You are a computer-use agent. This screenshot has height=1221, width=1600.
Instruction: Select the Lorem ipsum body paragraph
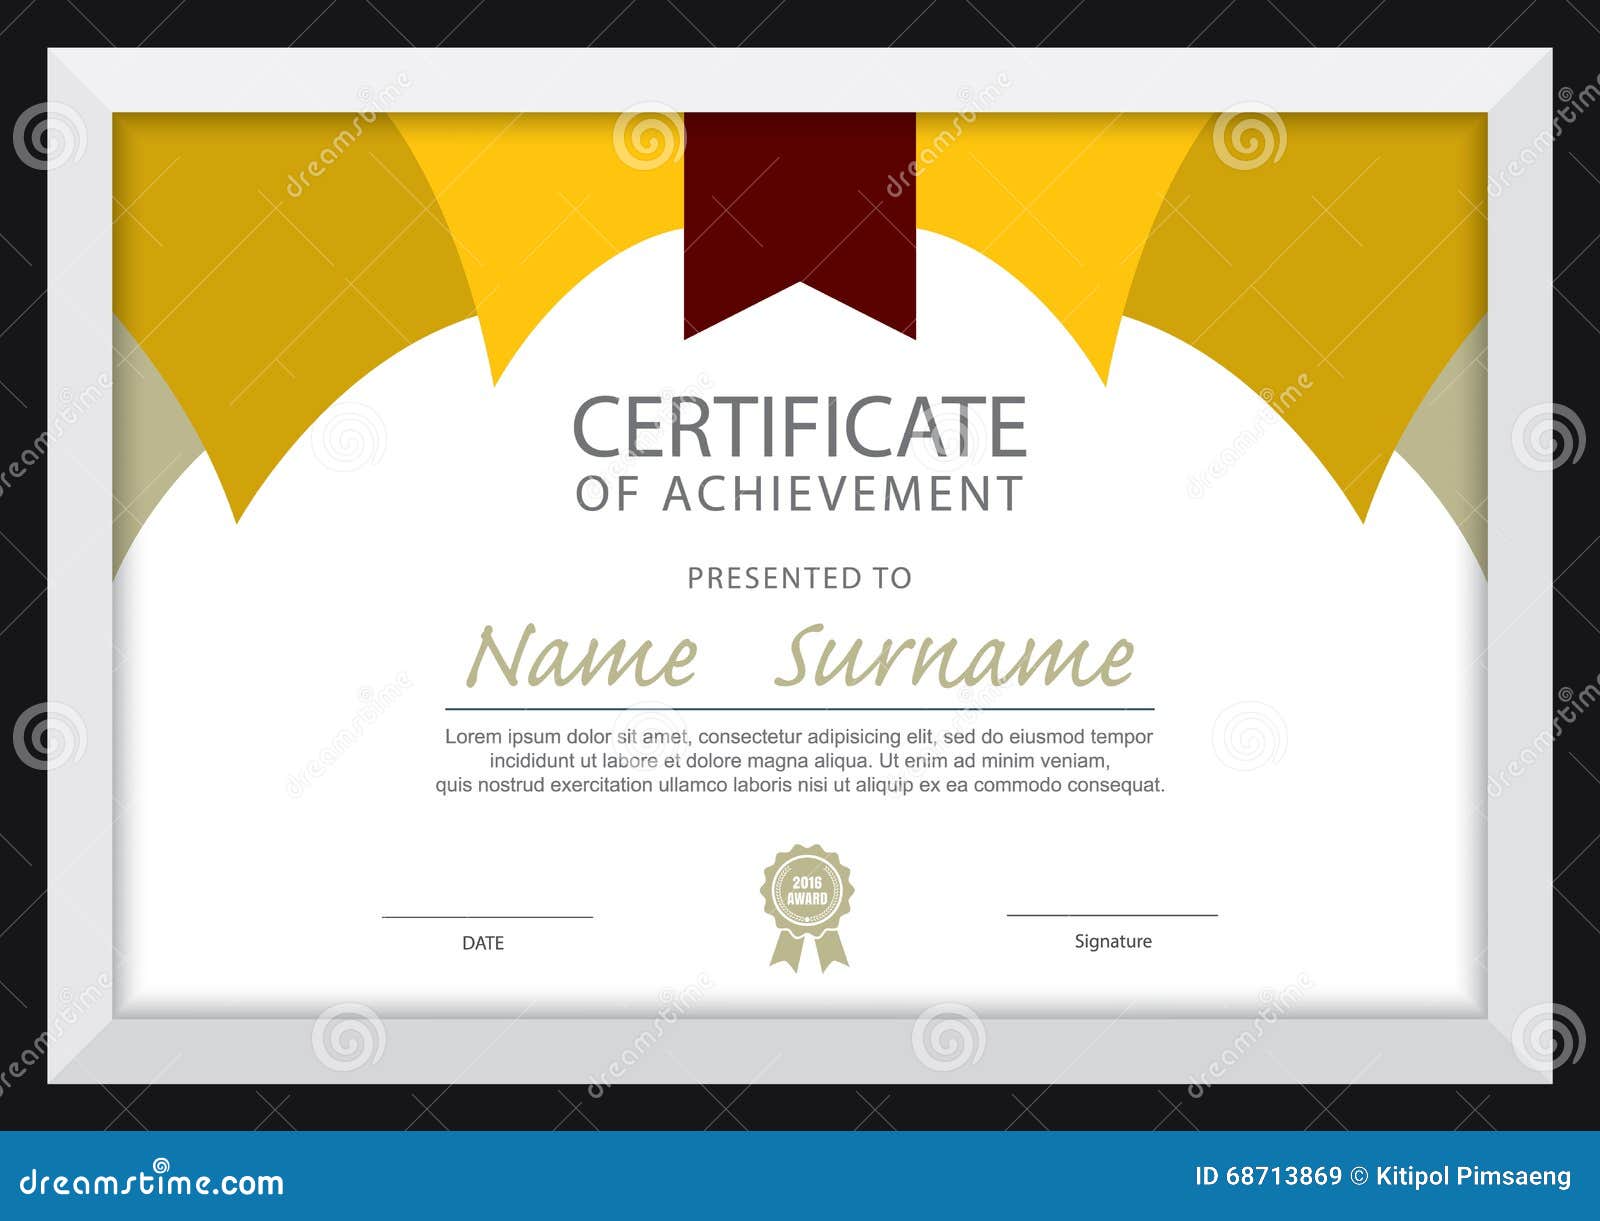[x=800, y=762]
